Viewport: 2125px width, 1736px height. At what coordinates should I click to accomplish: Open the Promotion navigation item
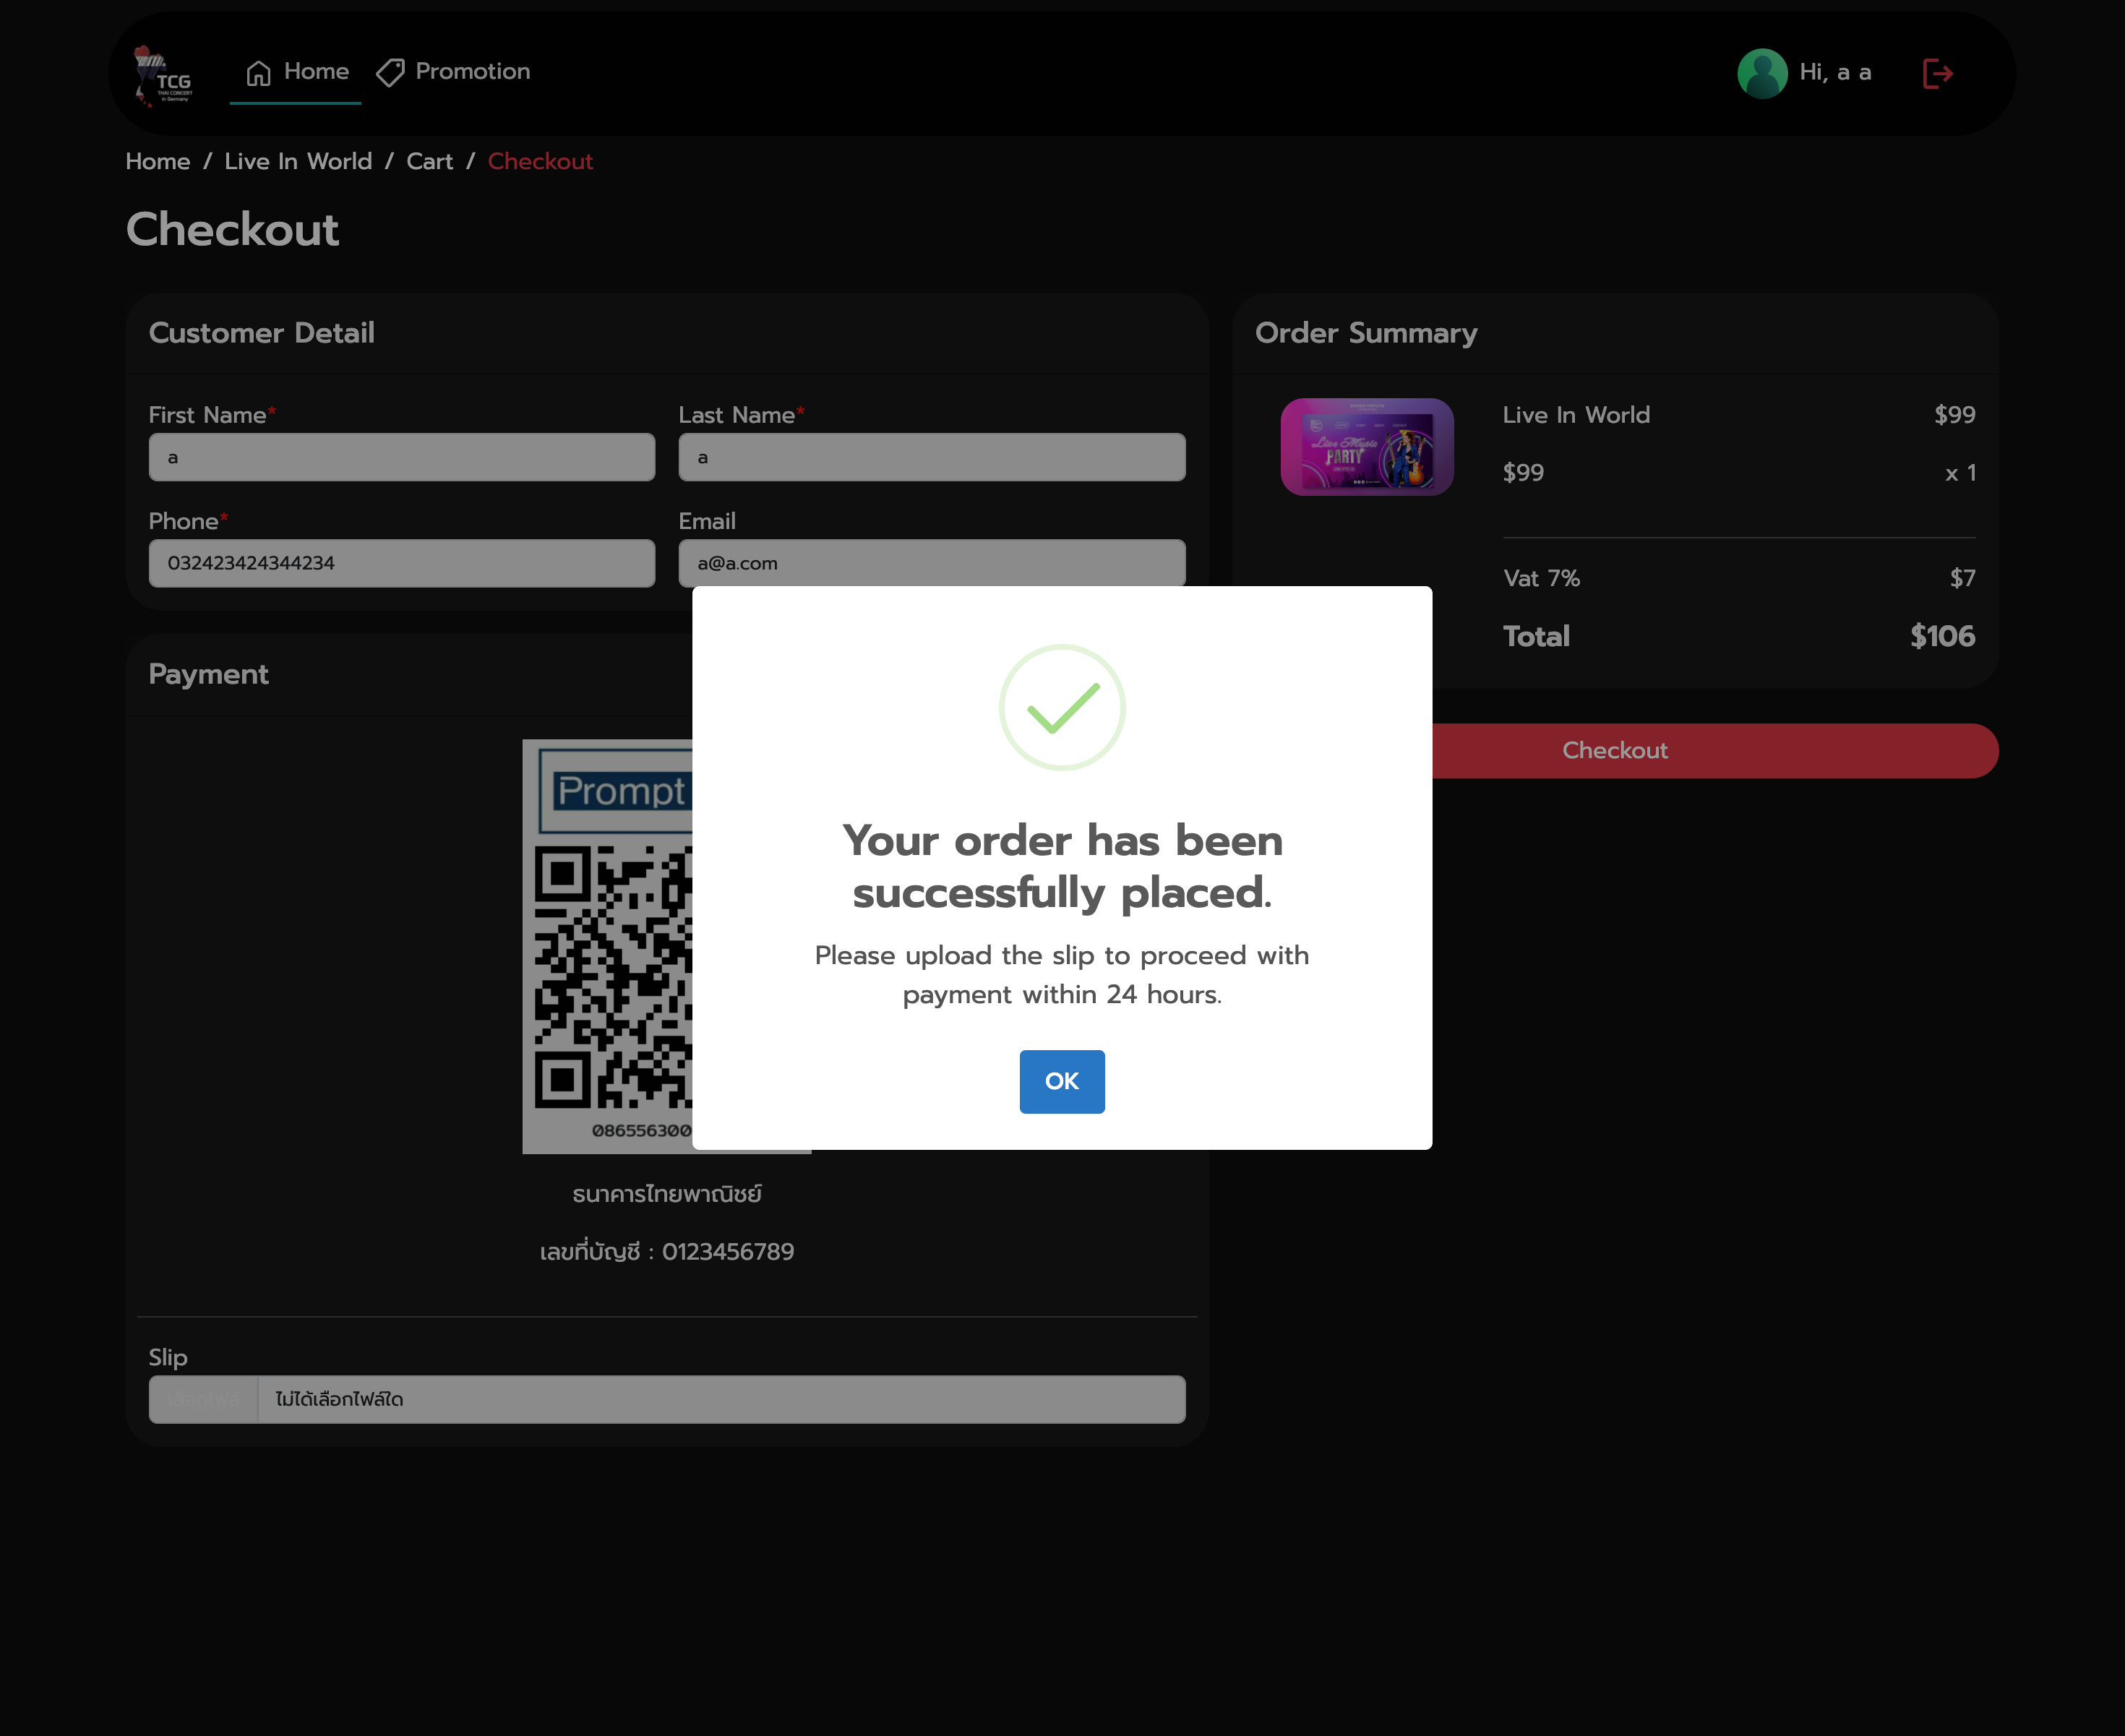(x=472, y=72)
